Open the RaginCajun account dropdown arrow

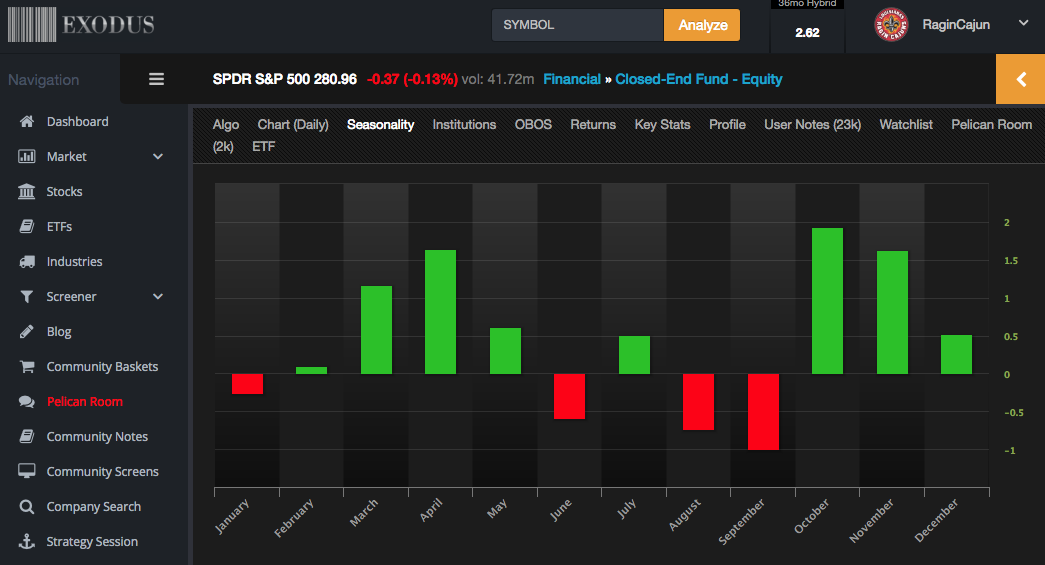(1024, 23)
